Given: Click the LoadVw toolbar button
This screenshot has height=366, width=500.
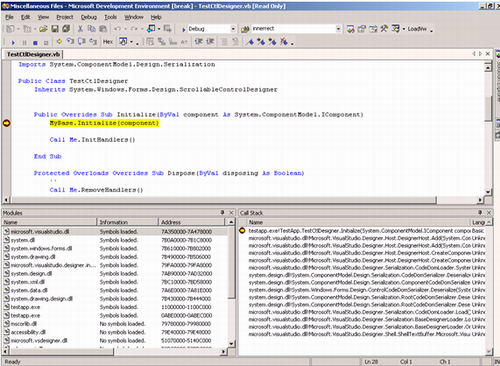Looking at the screenshot, I should pyautogui.click(x=417, y=29).
